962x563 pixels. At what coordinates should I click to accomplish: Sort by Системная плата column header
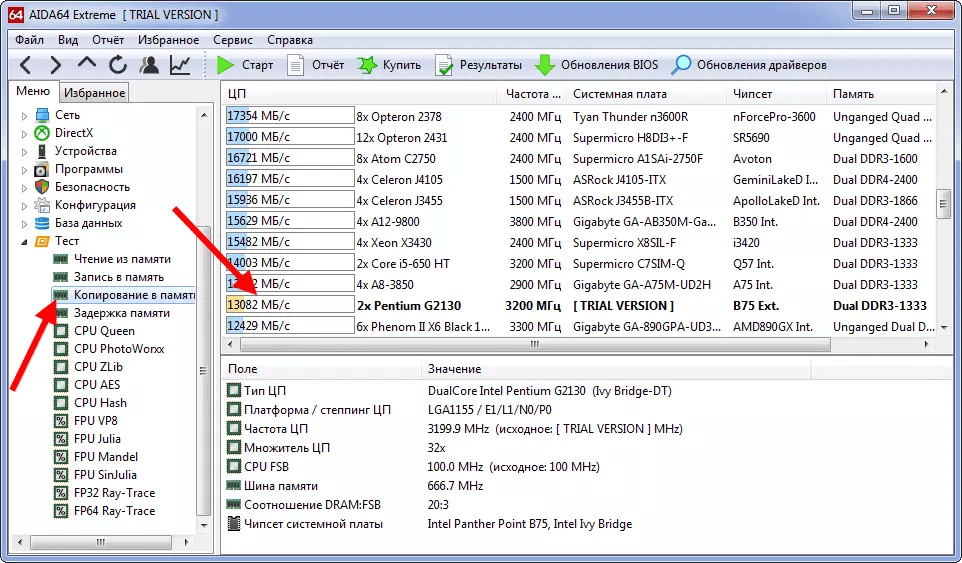pyautogui.click(x=646, y=94)
